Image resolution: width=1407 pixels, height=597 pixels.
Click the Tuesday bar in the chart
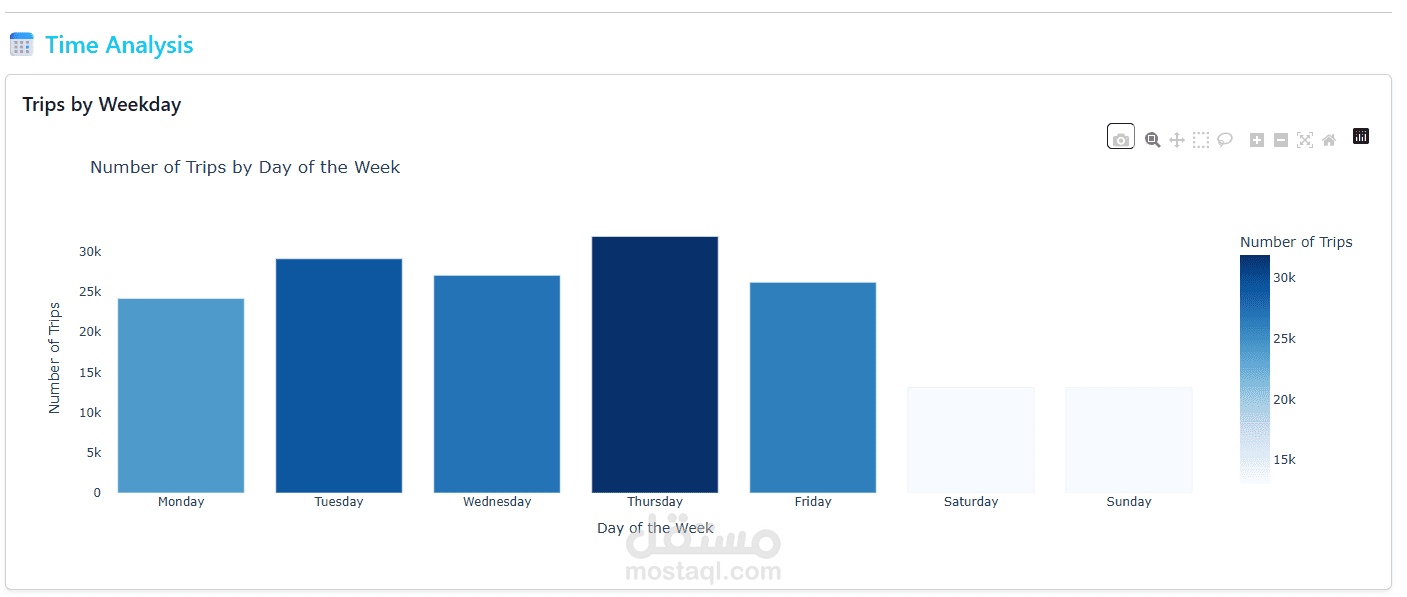[x=339, y=376]
